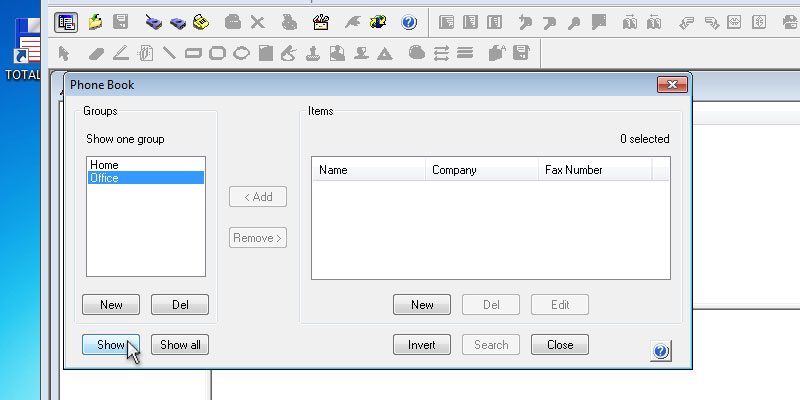
Task: Select the Office group in the list
Action: 104,178
